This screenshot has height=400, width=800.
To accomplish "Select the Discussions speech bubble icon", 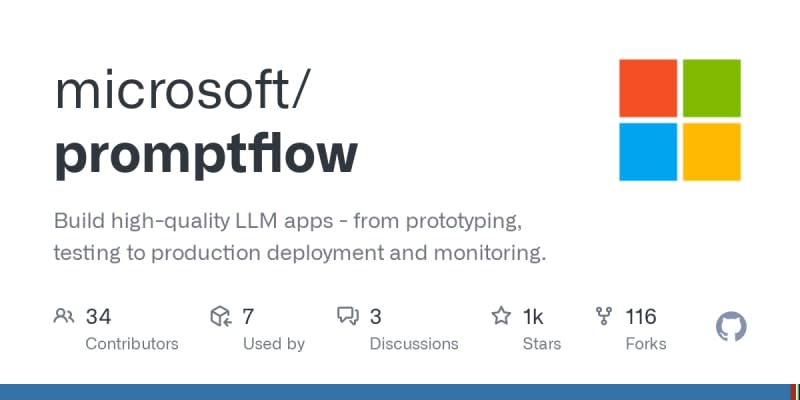I will tap(348, 317).
